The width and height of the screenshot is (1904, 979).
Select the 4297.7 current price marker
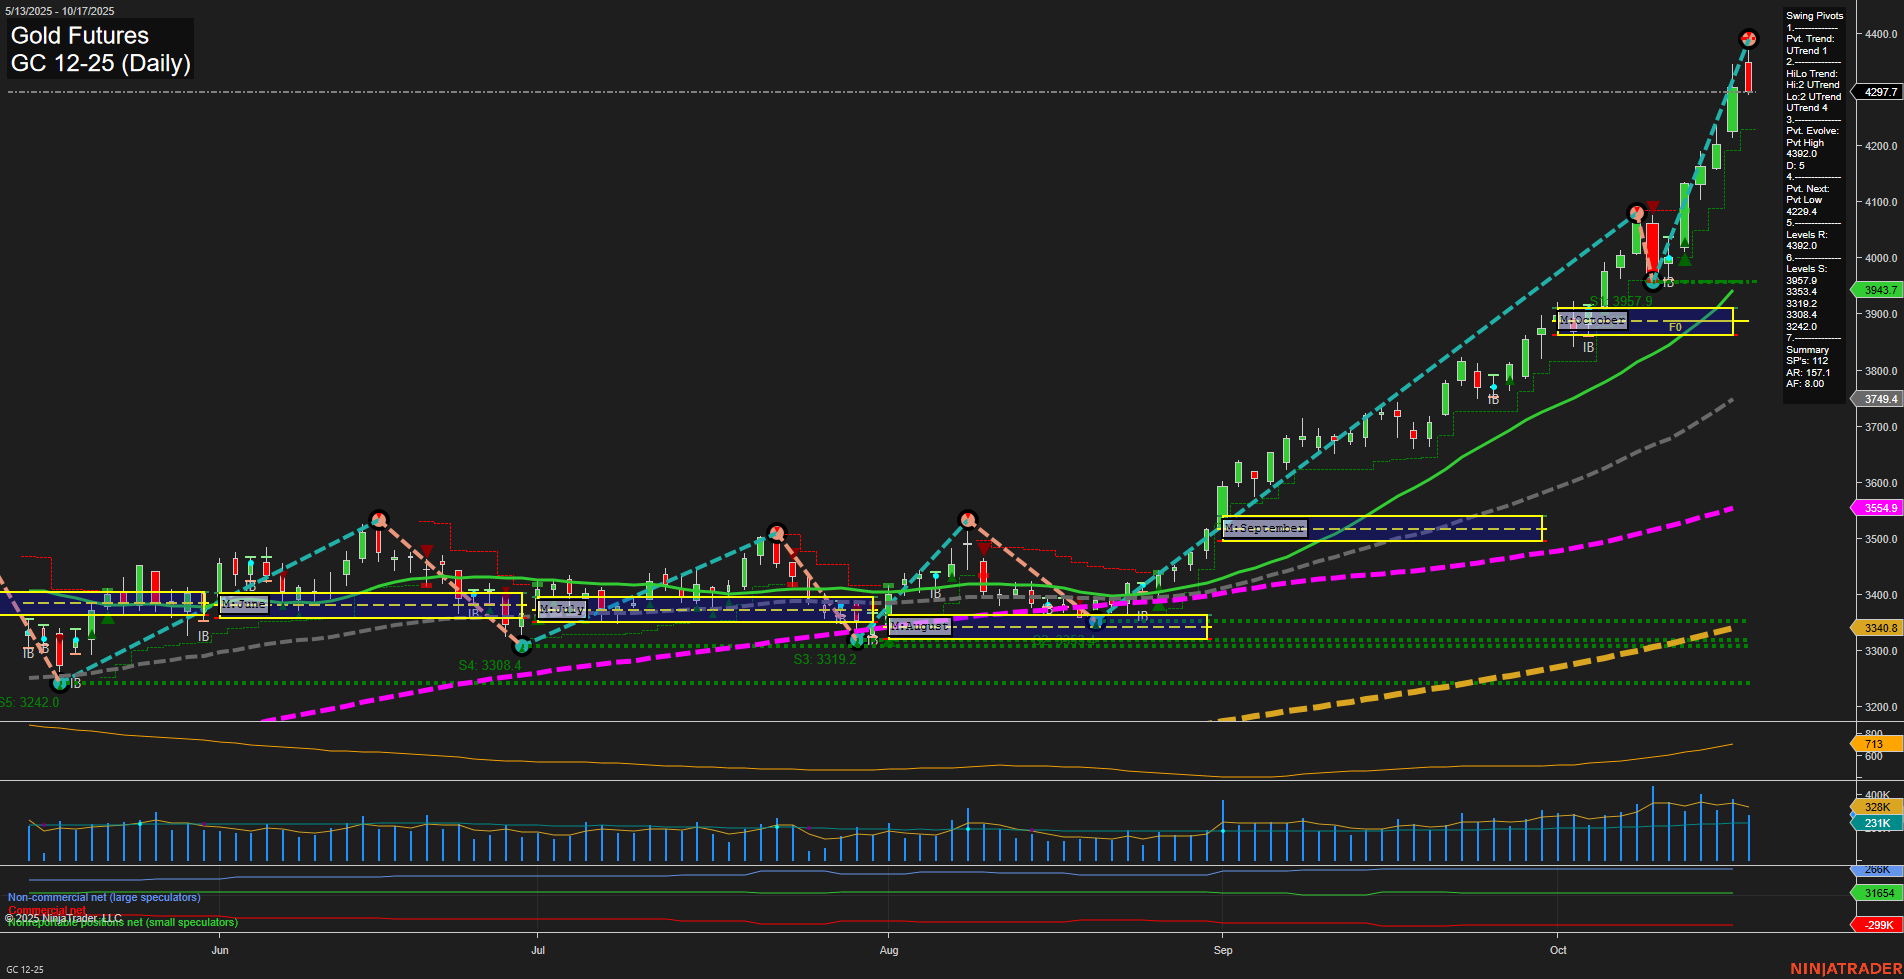1880,92
